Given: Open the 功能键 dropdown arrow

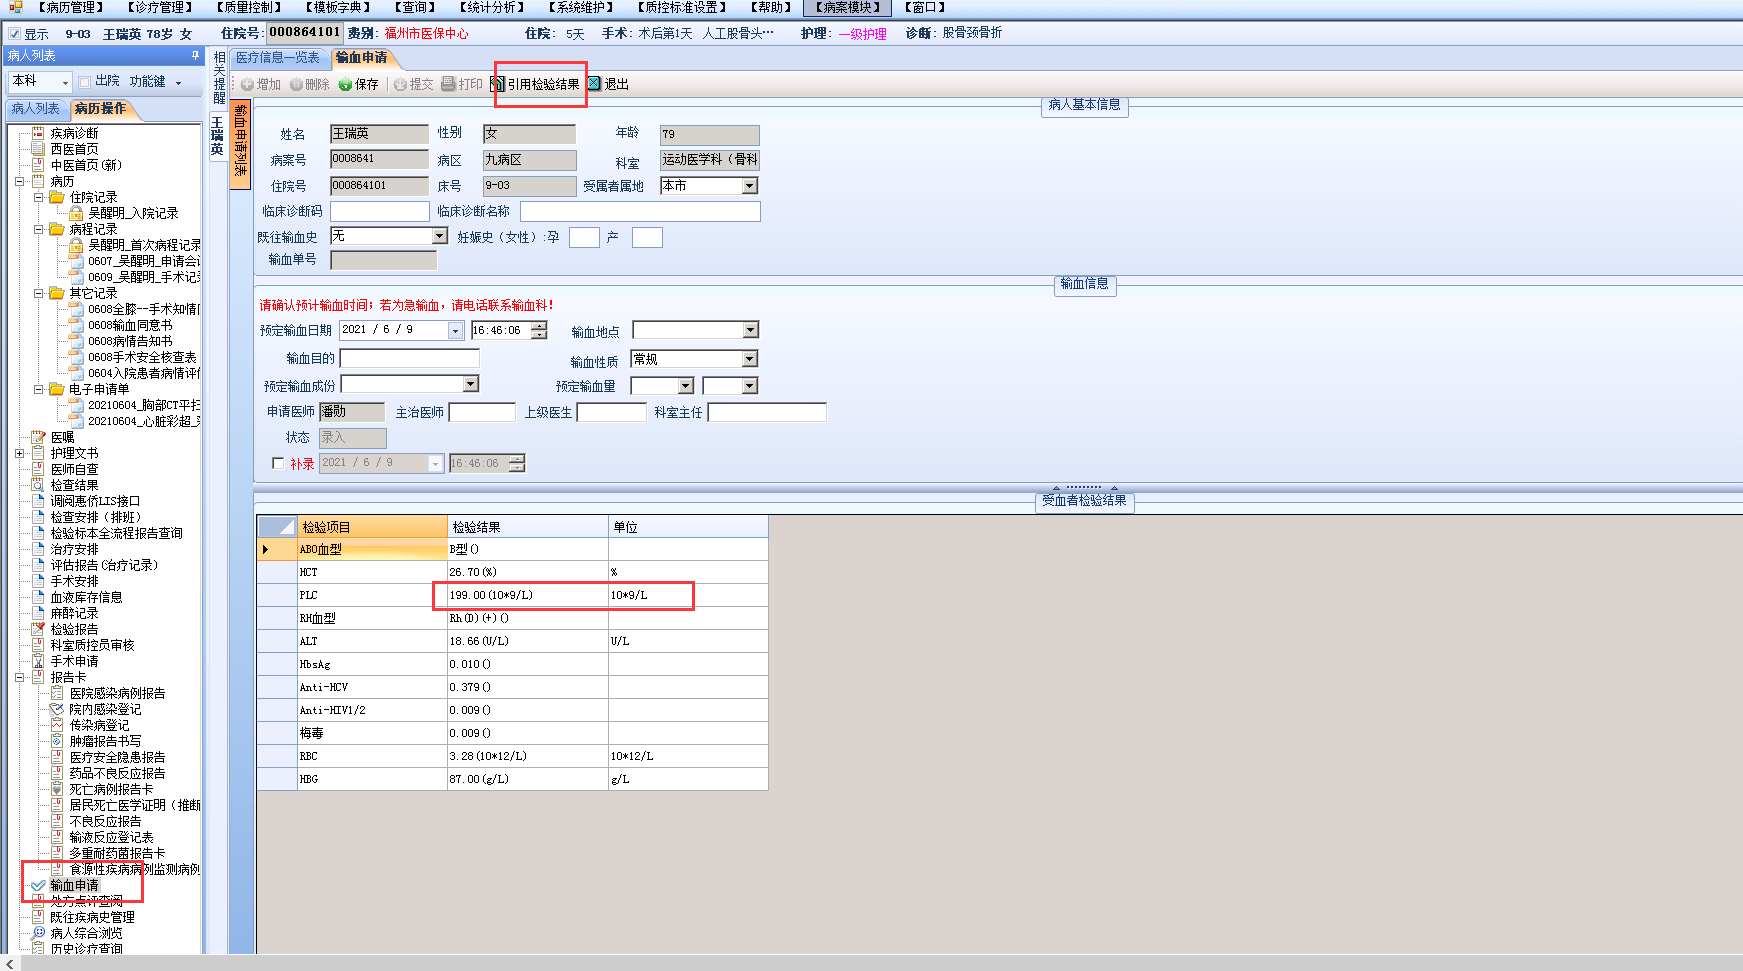Looking at the screenshot, I should pos(179,82).
